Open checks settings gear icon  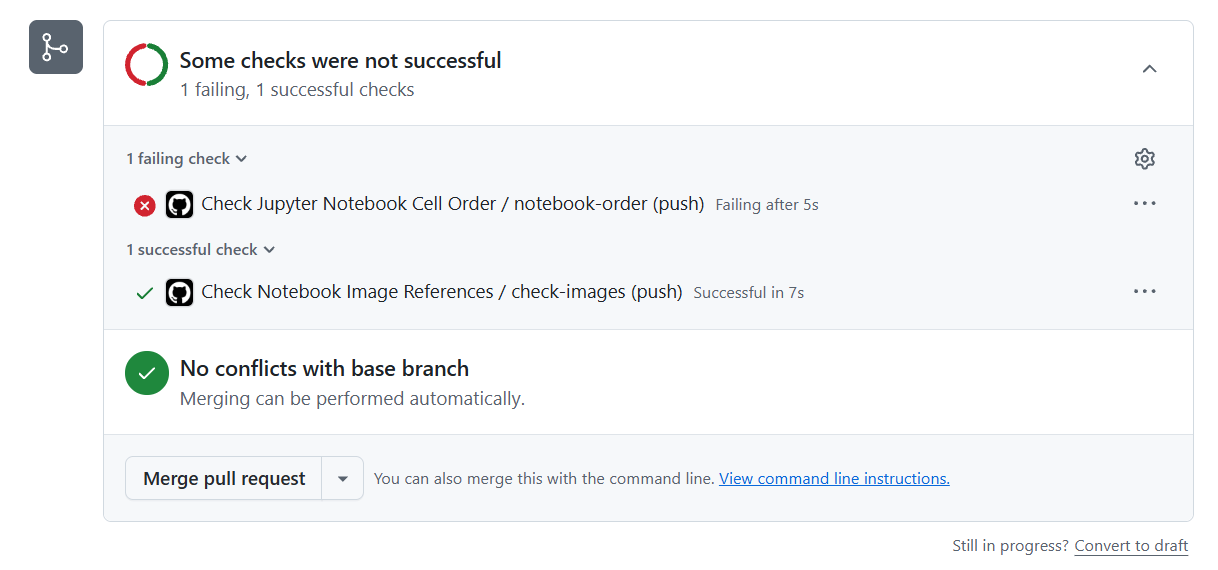(1145, 159)
